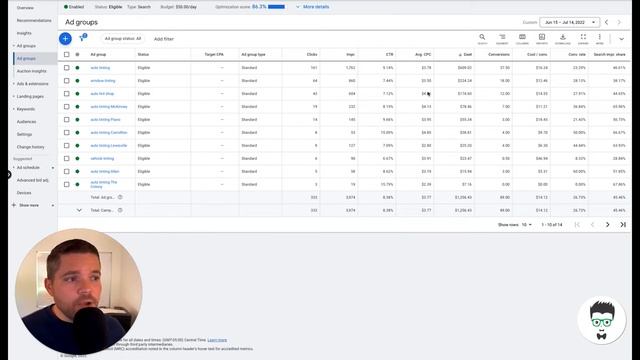Viewport: 640px width, 360px height.
Task: Click the cartoon avatar logo badge
Action: coord(601,320)
